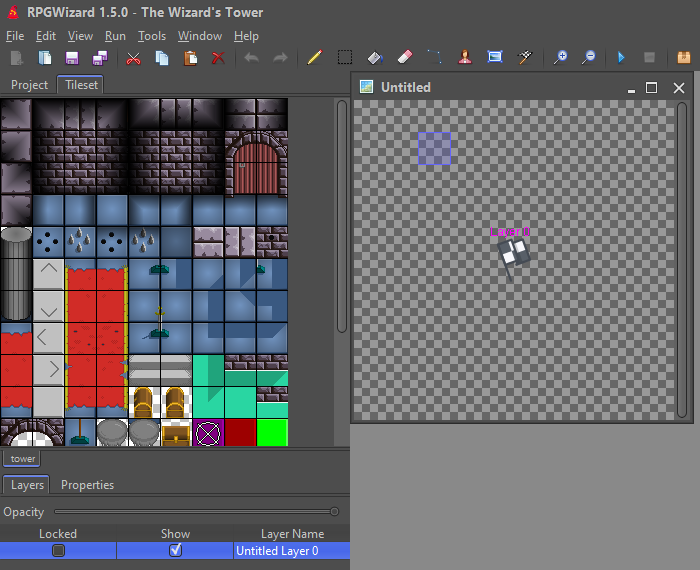Screen dimensions: 700x570
Task: Click the Zoom Out magnifier icon
Action: (588, 58)
